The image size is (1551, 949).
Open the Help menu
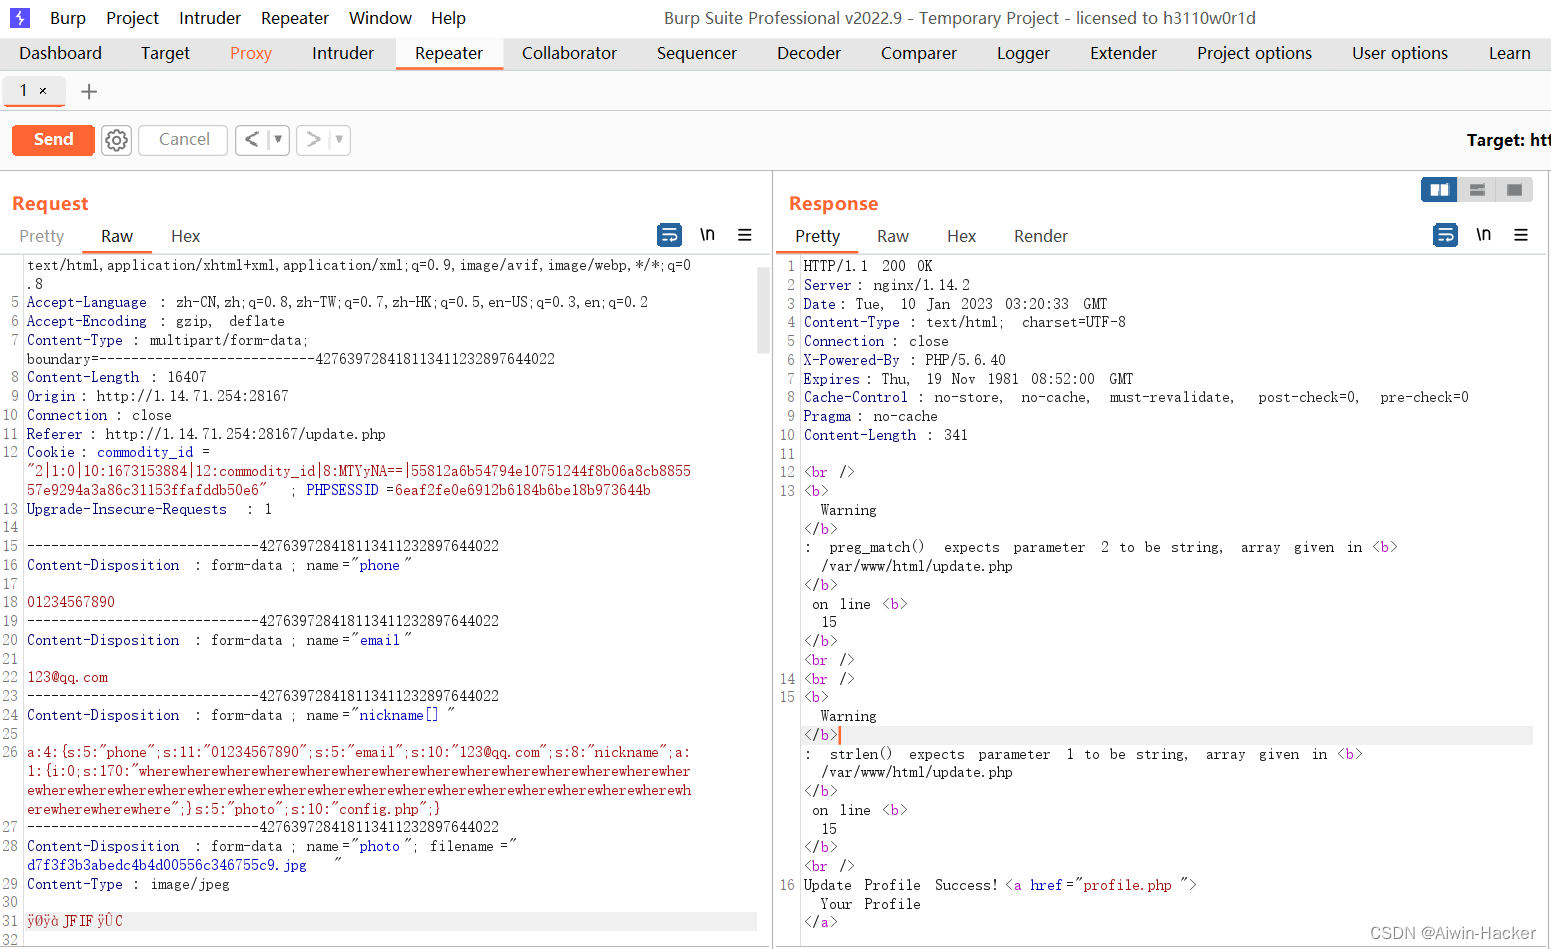448,18
